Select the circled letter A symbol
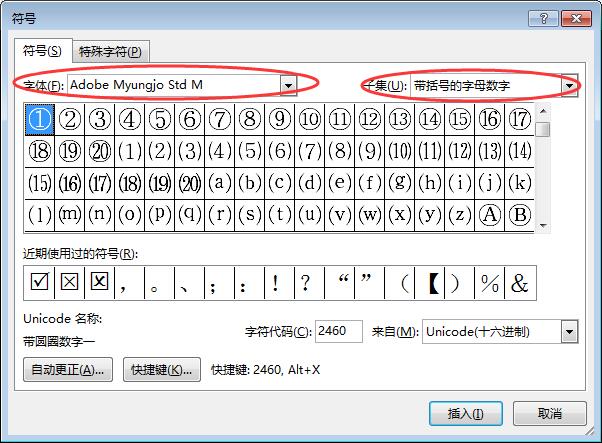 click(x=490, y=215)
